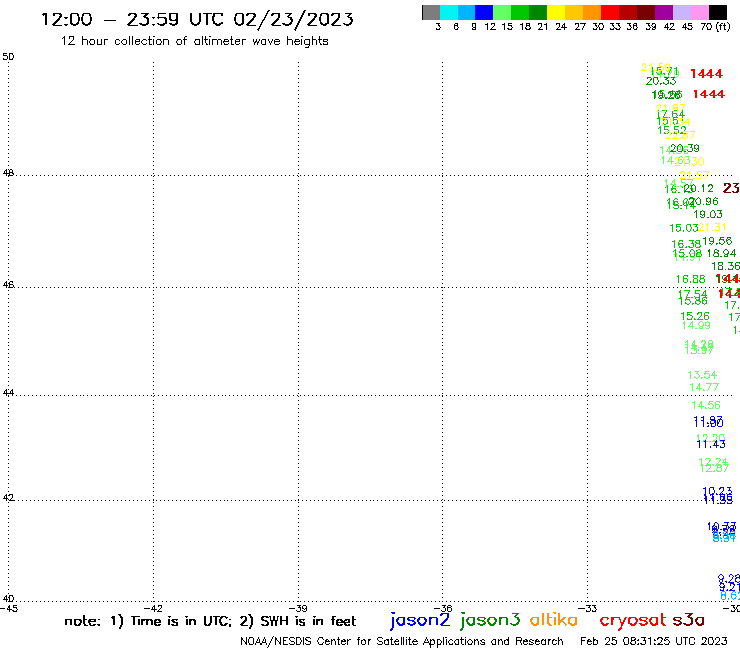Image resolution: width=740 pixels, height=650 pixels.
Task: Click the 18.94 wave height value
Action: 721,253
